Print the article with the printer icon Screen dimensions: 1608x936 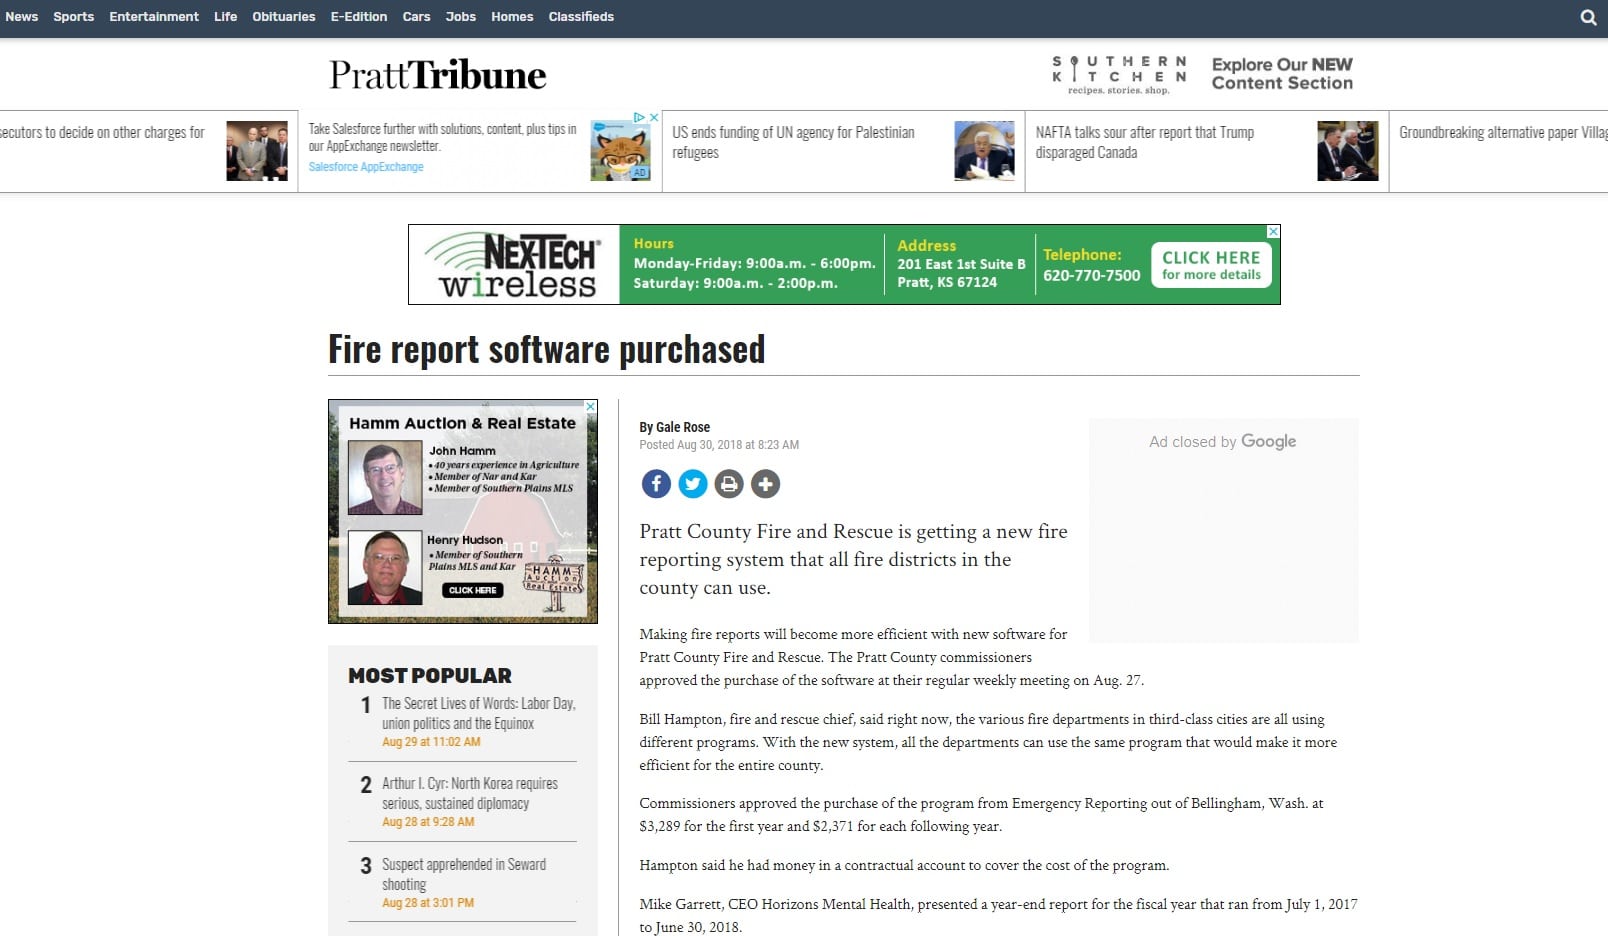(729, 484)
